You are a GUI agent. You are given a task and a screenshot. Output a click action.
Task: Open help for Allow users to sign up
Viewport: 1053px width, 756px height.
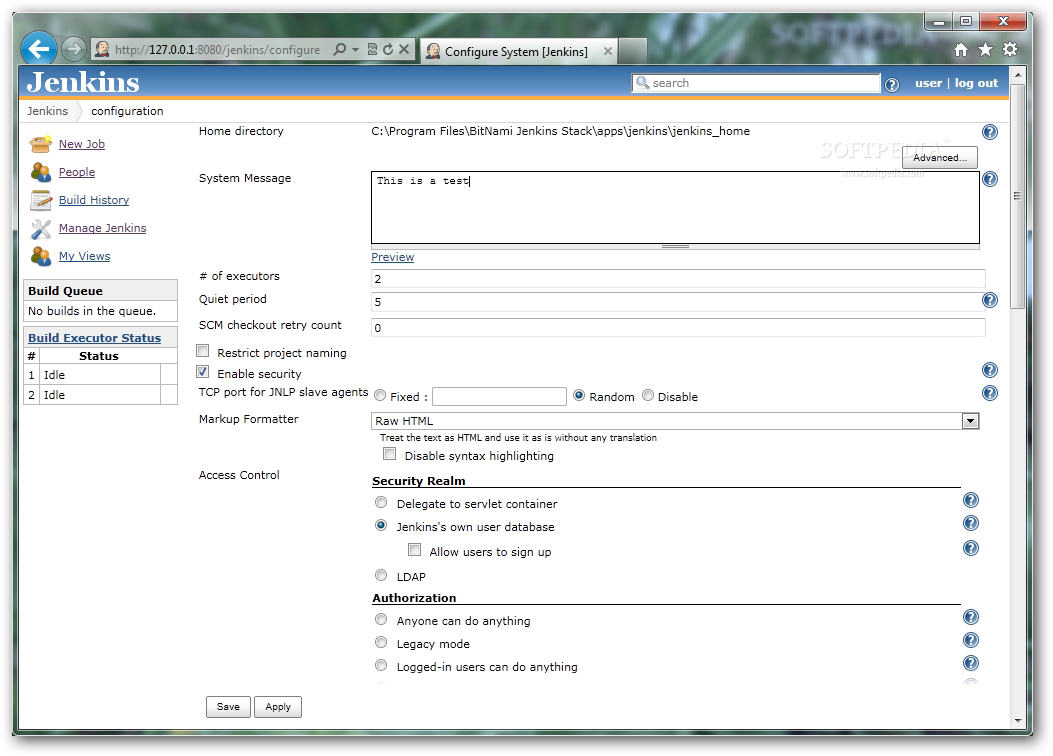[x=971, y=549]
